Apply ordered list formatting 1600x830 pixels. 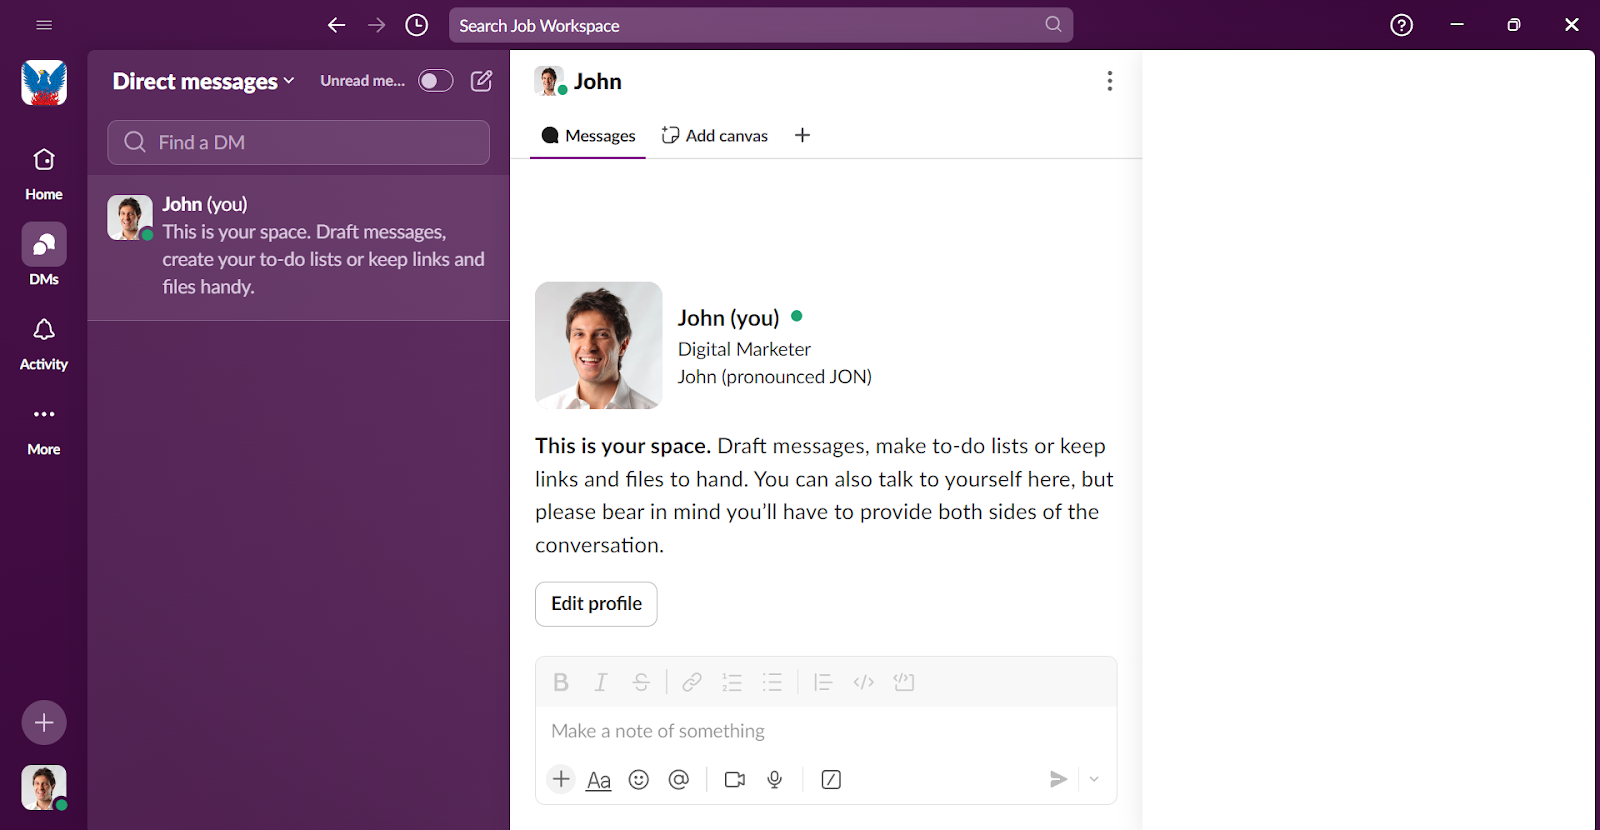pos(732,682)
